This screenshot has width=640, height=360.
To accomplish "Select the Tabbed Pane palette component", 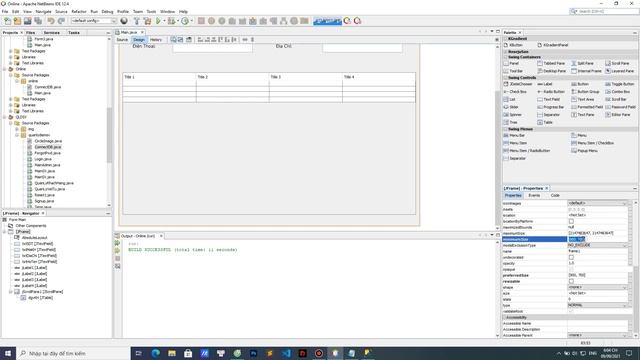I will coord(551,64).
